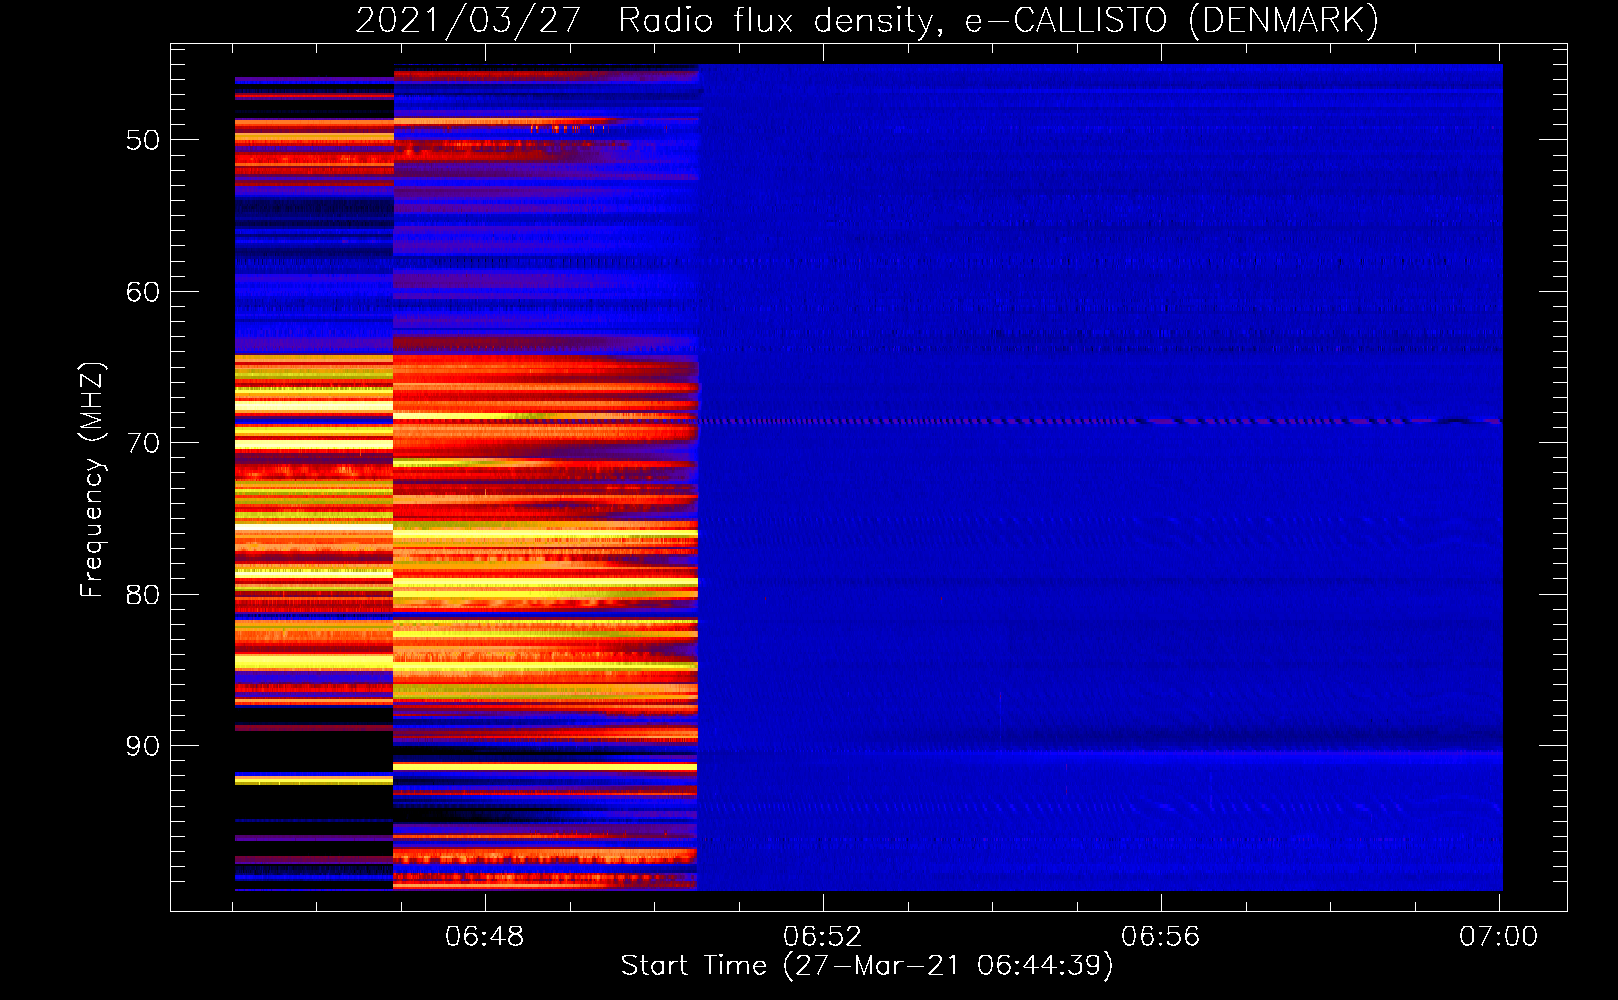Select the 06:52 time tick label
The height and width of the screenshot is (1000, 1618).
click(x=822, y=937)
